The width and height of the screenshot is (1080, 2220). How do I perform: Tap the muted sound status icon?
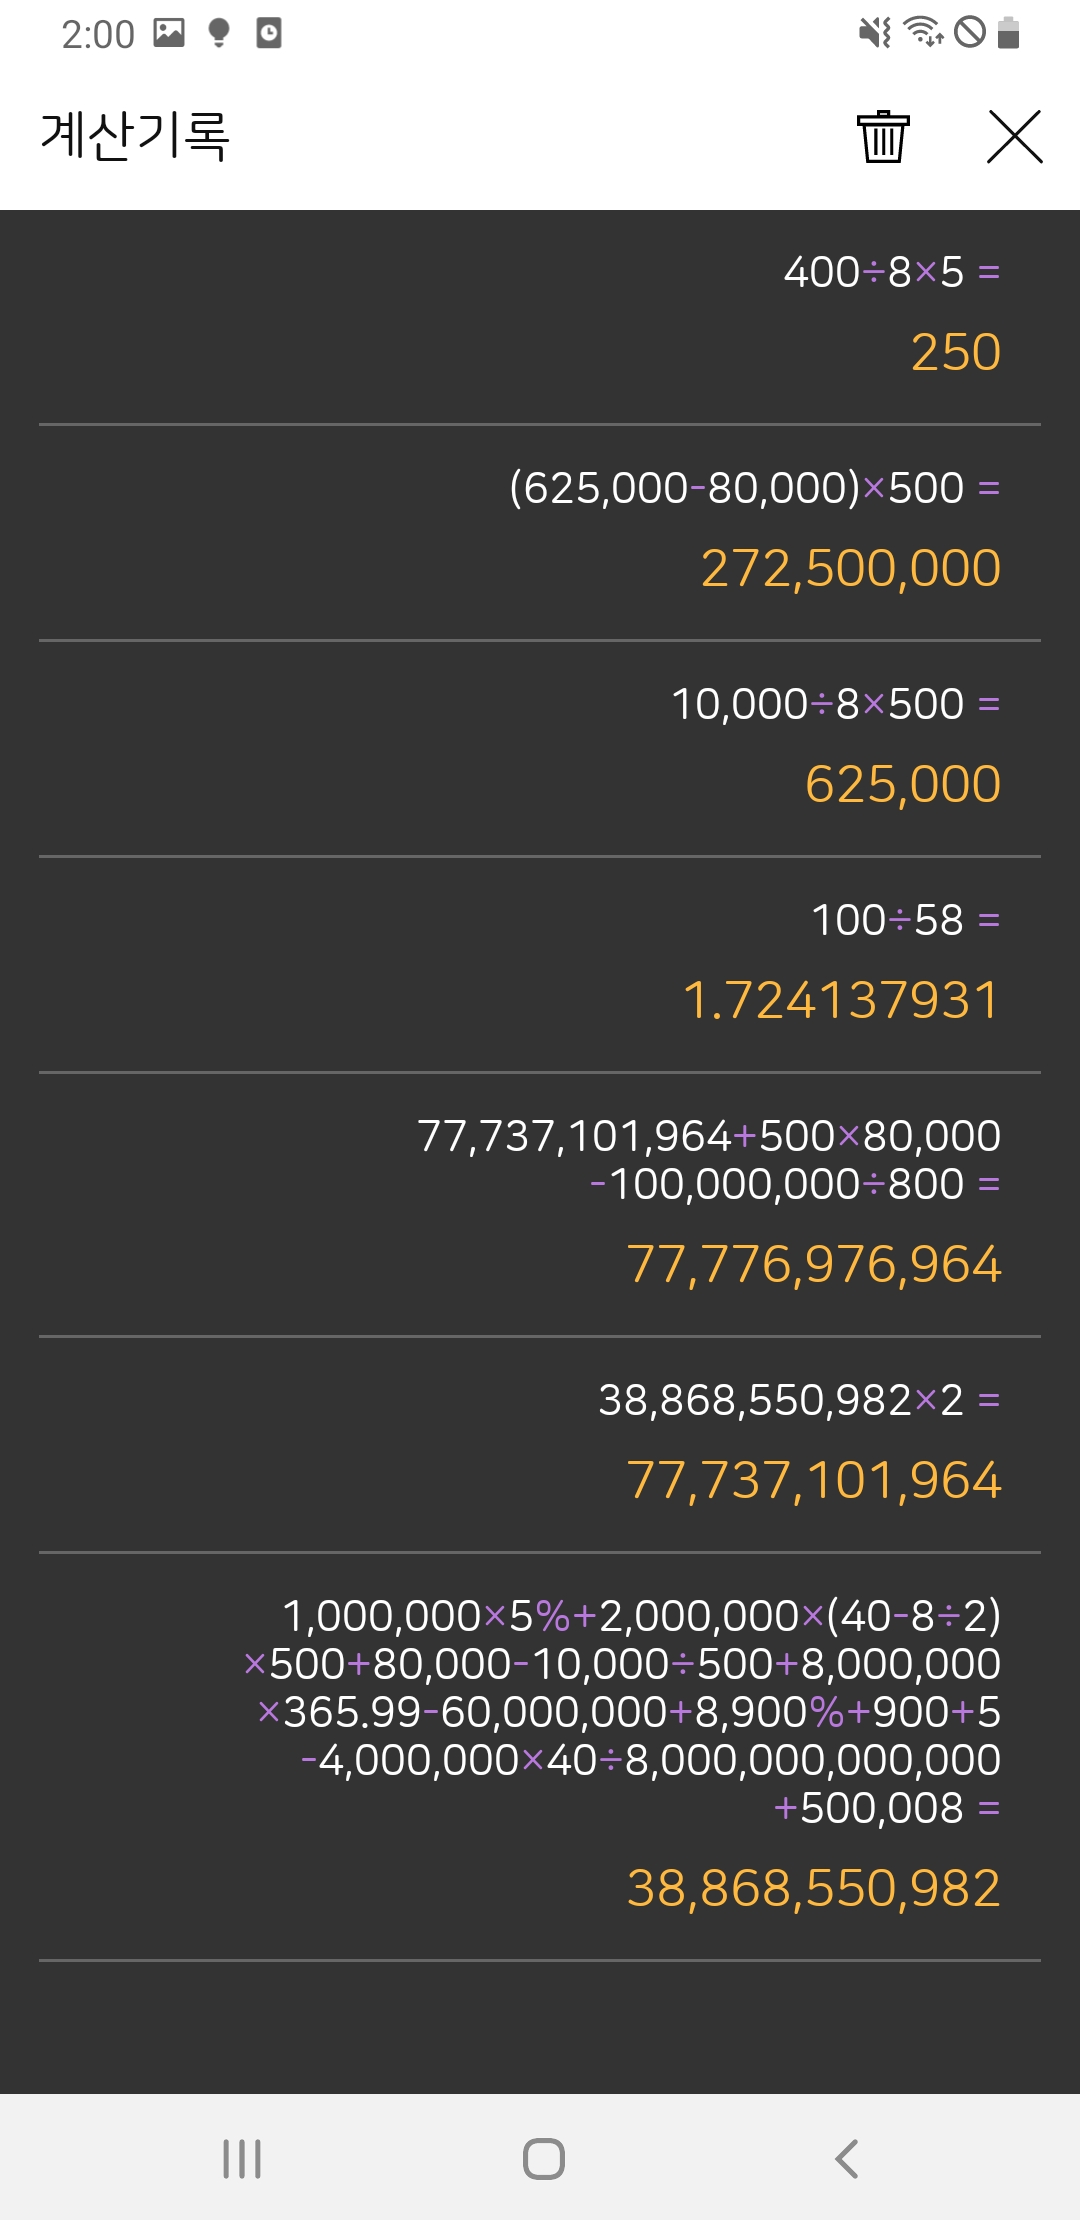click(875, 33)
